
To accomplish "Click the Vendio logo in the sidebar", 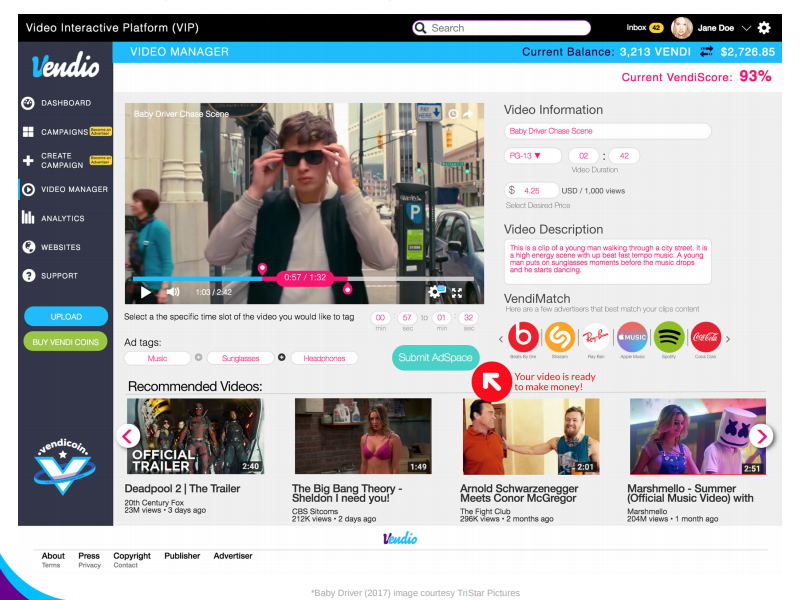I will (x=65, y=67).
